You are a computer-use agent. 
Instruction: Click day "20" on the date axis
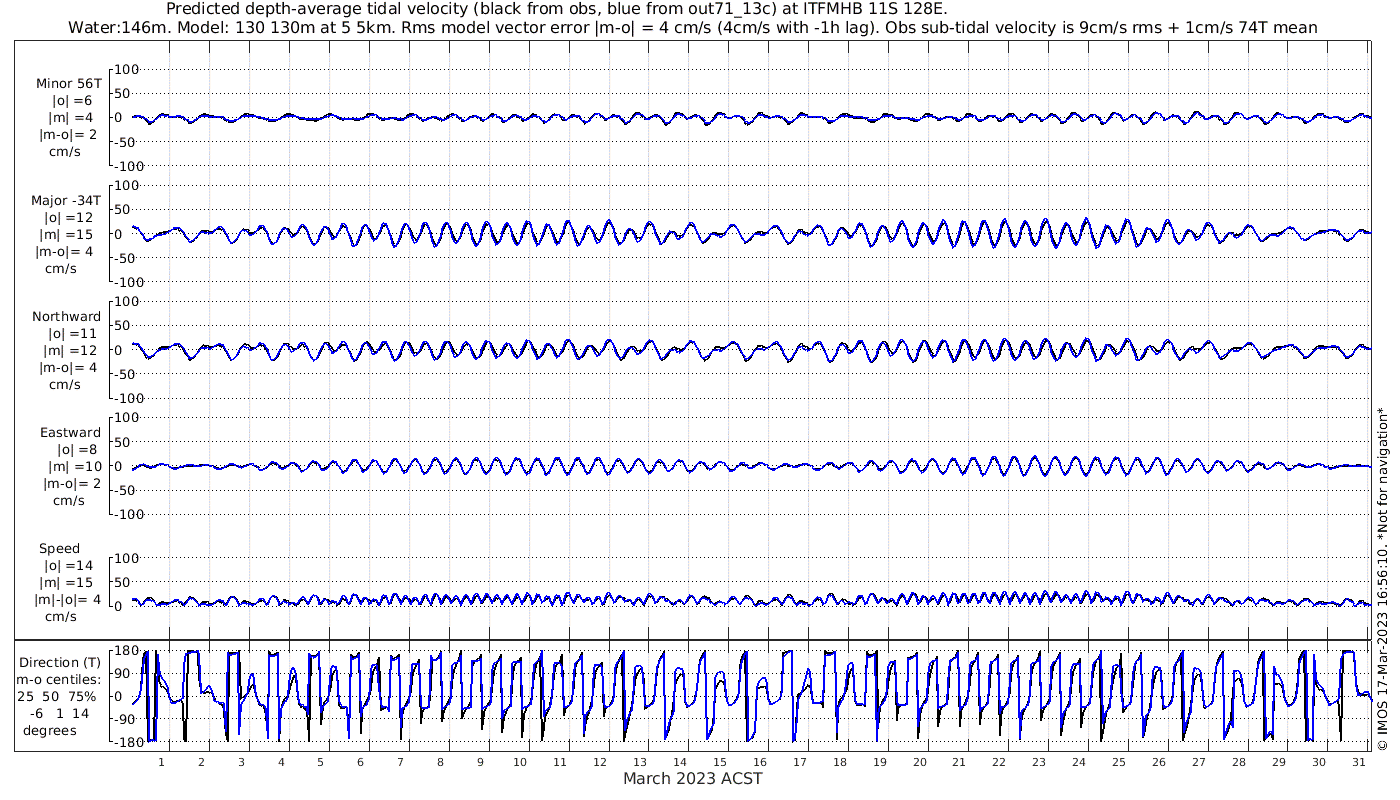[919, 762]
